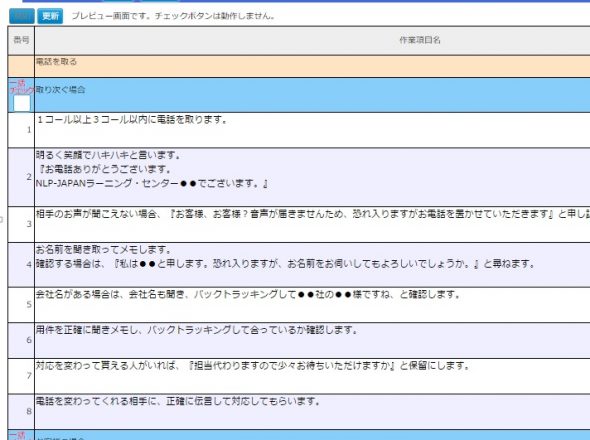
Task: Click row number 3 cell
Action: point(21,224)
